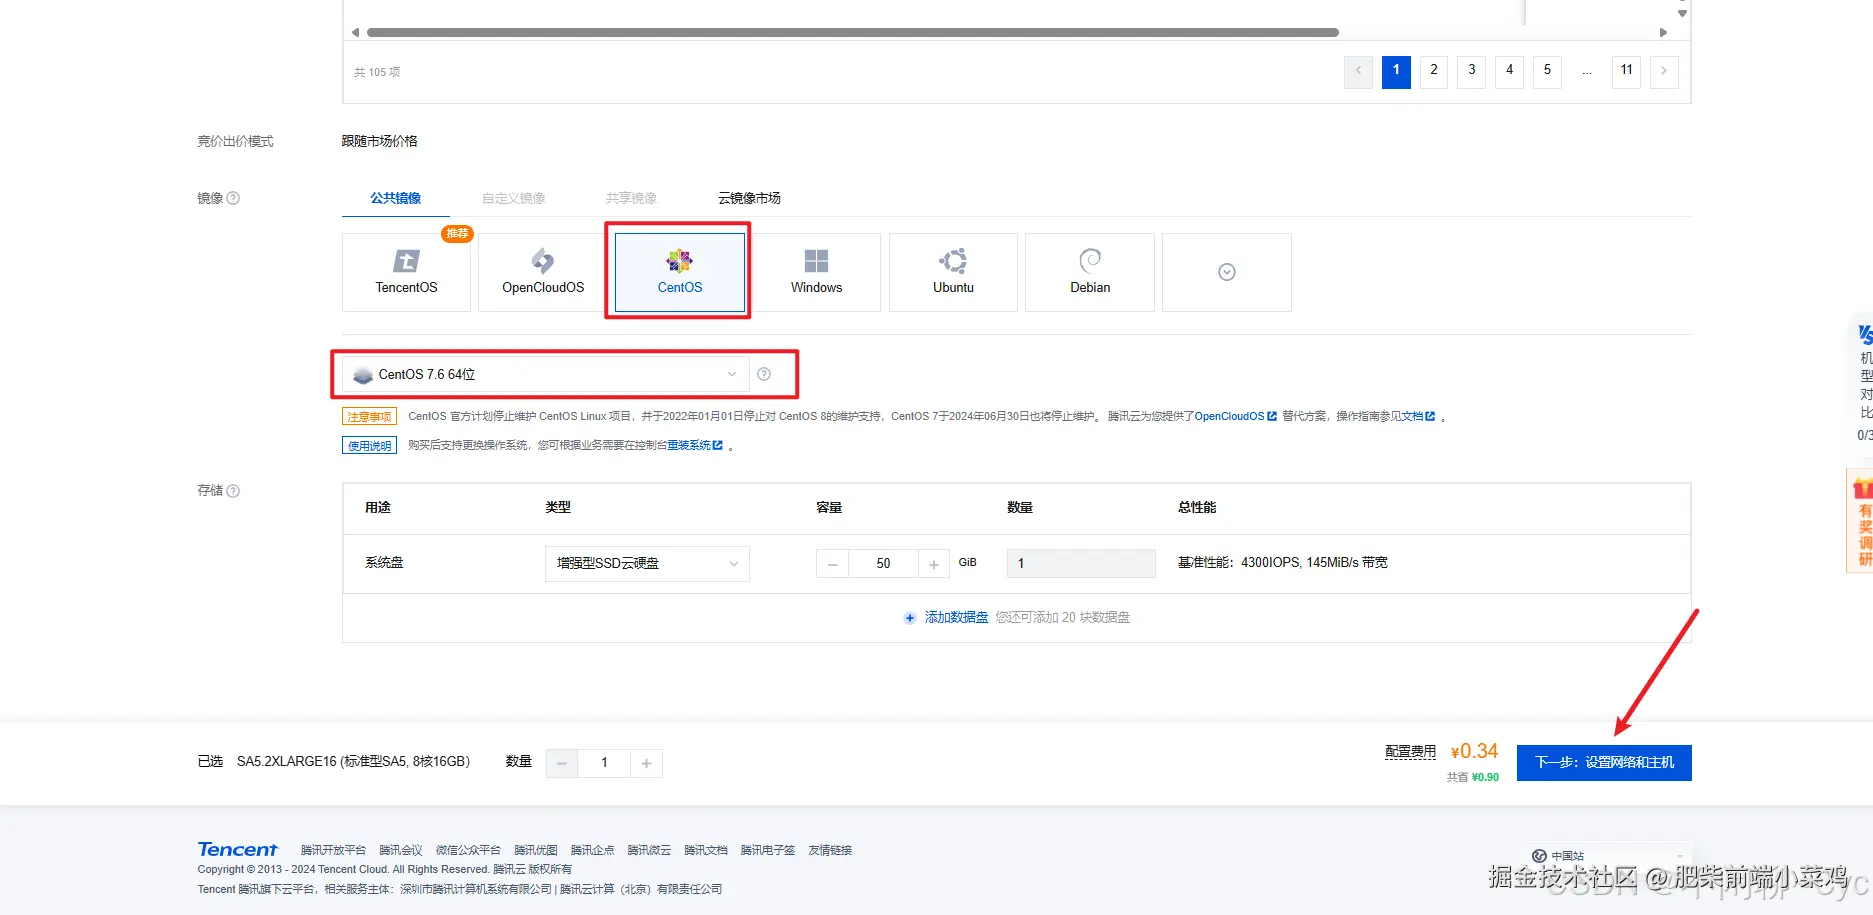Open the 重装系统 link
Screen dimensions: 1873x915
coord(695,445)
